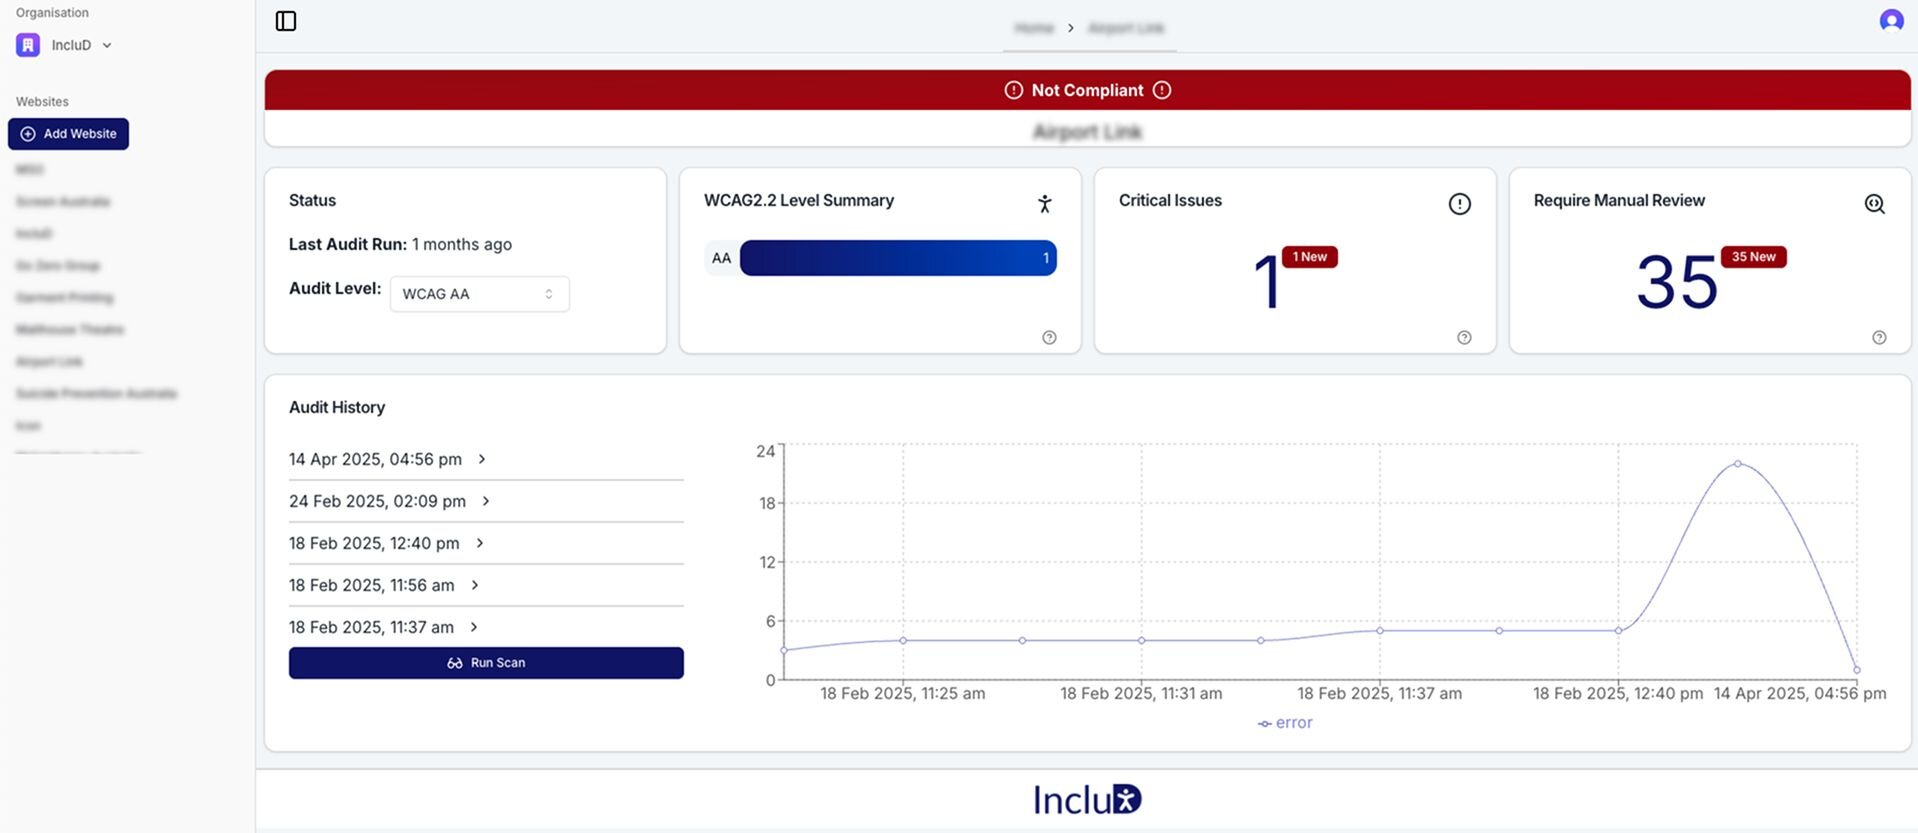Click the Critical Issues count of 1

(x=1266, y=282)
